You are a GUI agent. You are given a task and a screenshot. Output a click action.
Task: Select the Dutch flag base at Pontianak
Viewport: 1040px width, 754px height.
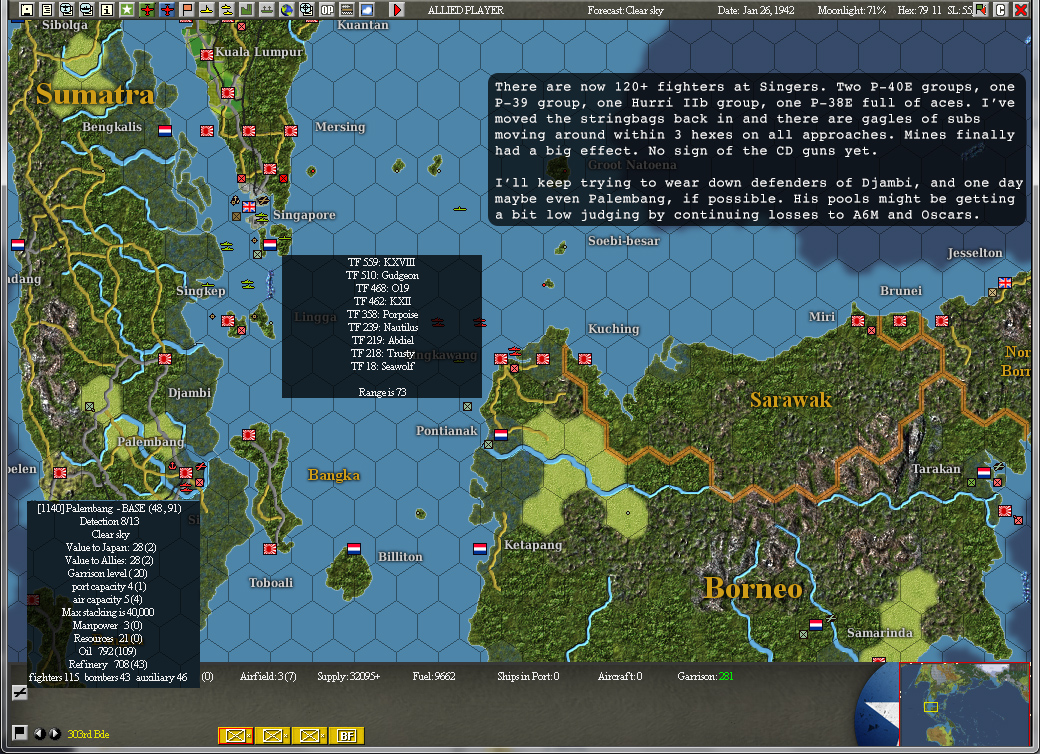(501, 434)
